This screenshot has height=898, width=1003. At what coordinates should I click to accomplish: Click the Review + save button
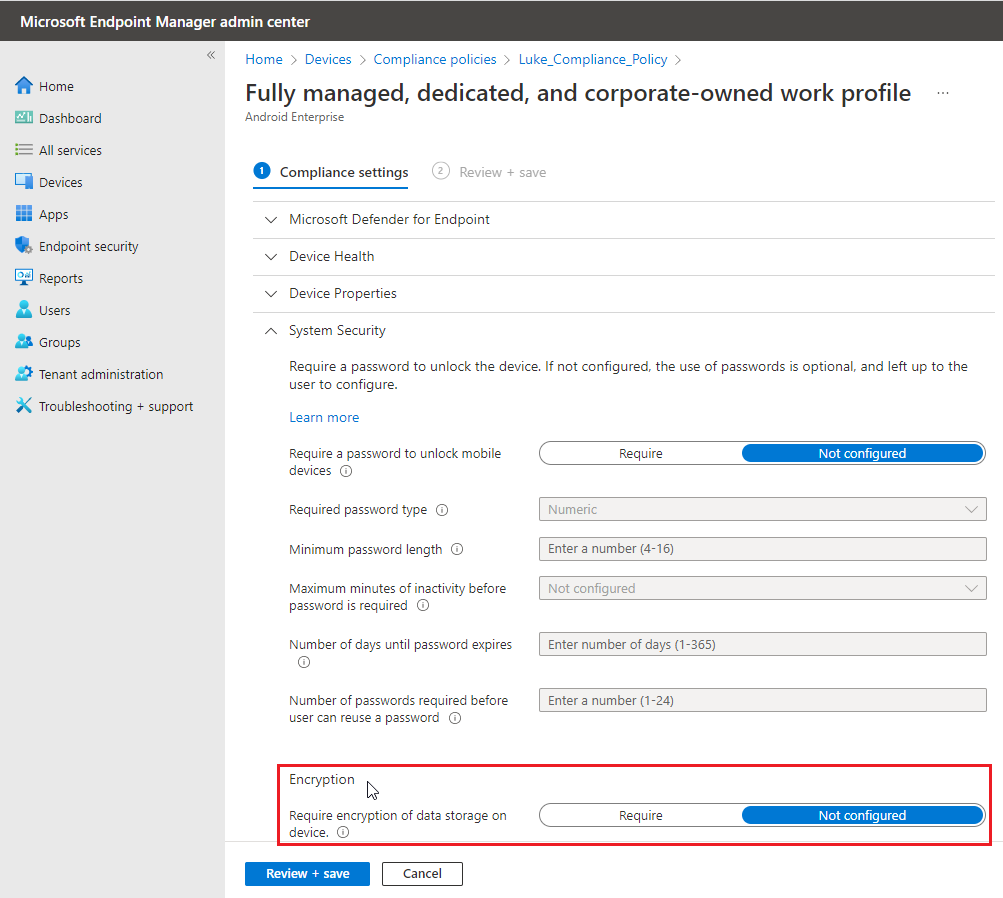[x=306, y=873]
